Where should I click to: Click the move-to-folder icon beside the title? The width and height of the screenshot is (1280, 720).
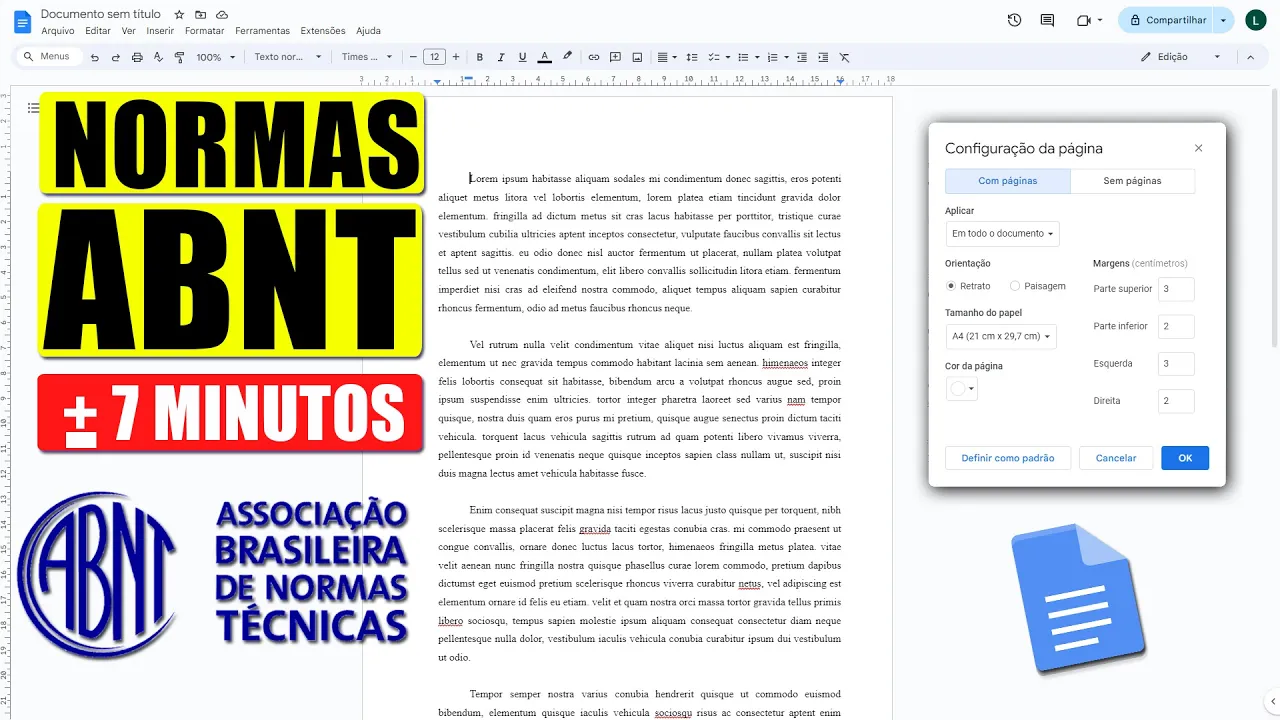pos(201,15)
